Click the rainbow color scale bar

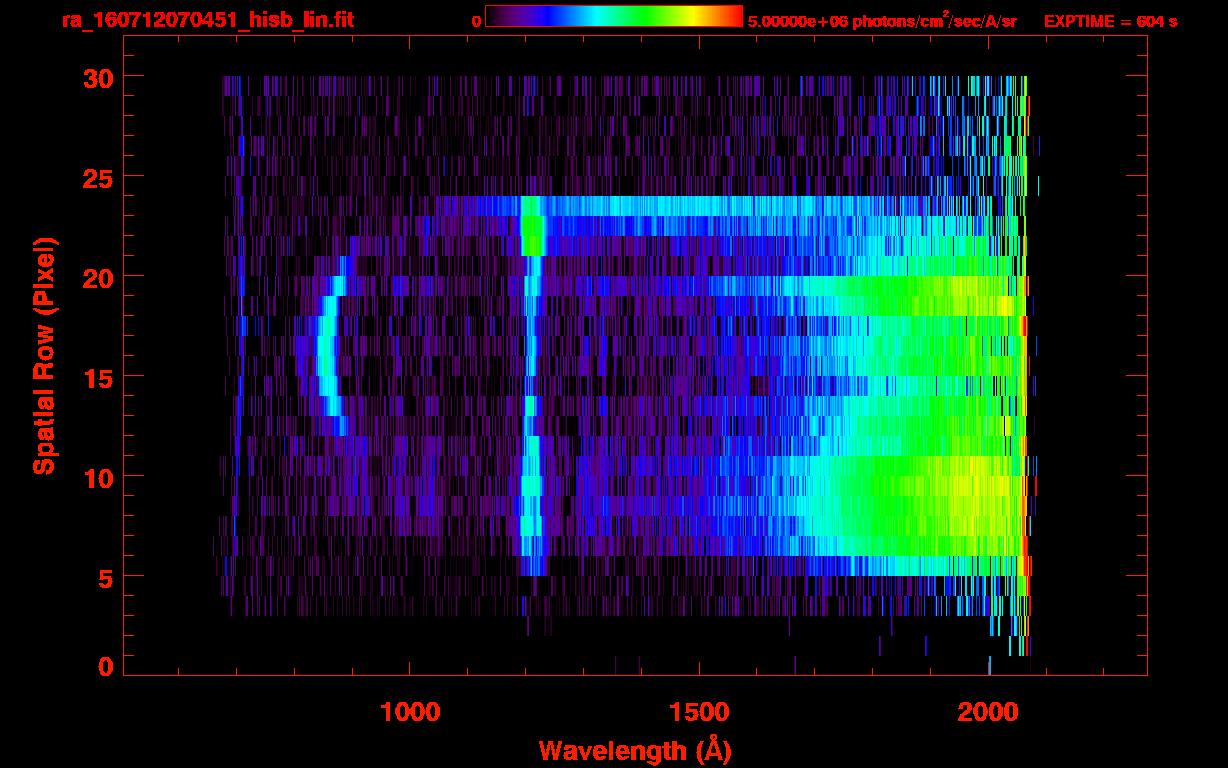(x=614, y=17)
